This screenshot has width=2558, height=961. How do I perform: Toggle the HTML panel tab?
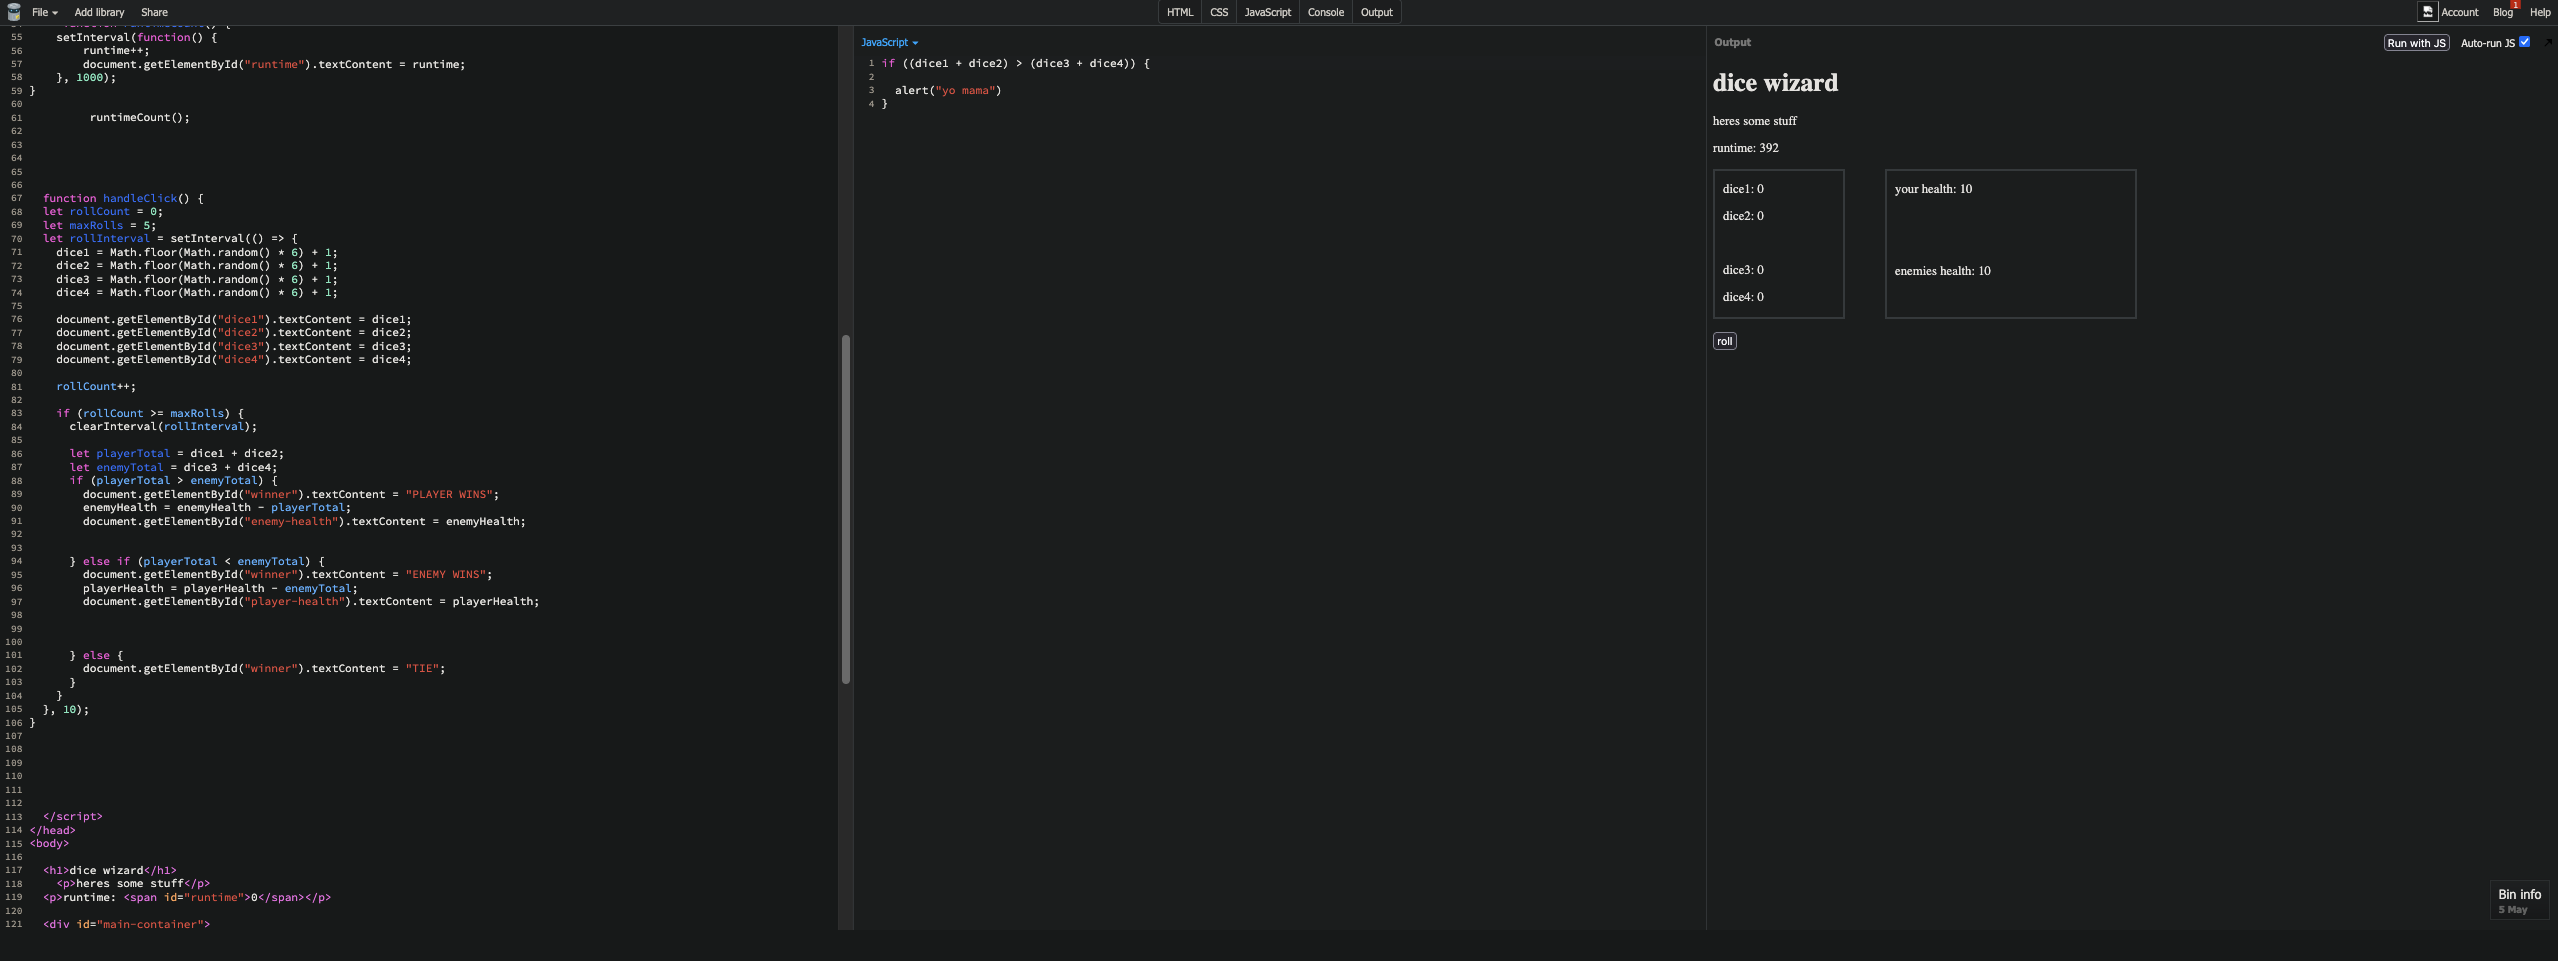(x=1180, y=12)
